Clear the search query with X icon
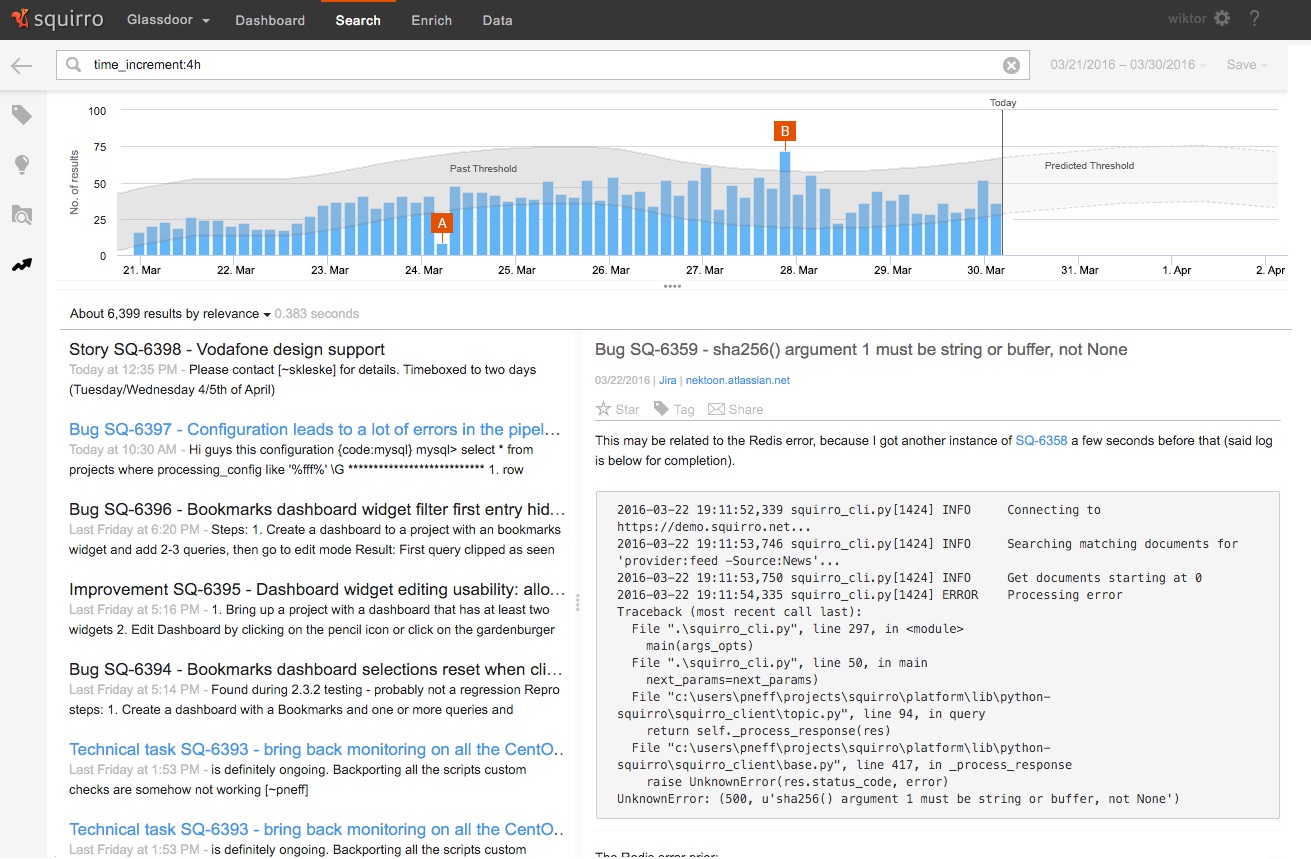The width and height of the screenshot is (1311, 859). point(1011,65)
